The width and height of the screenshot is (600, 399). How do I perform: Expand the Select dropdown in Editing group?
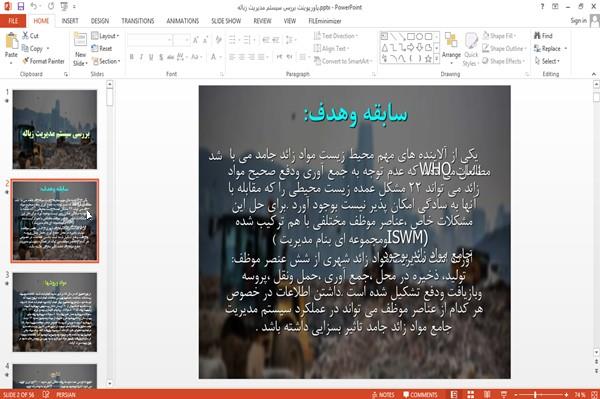pos(548,61)
